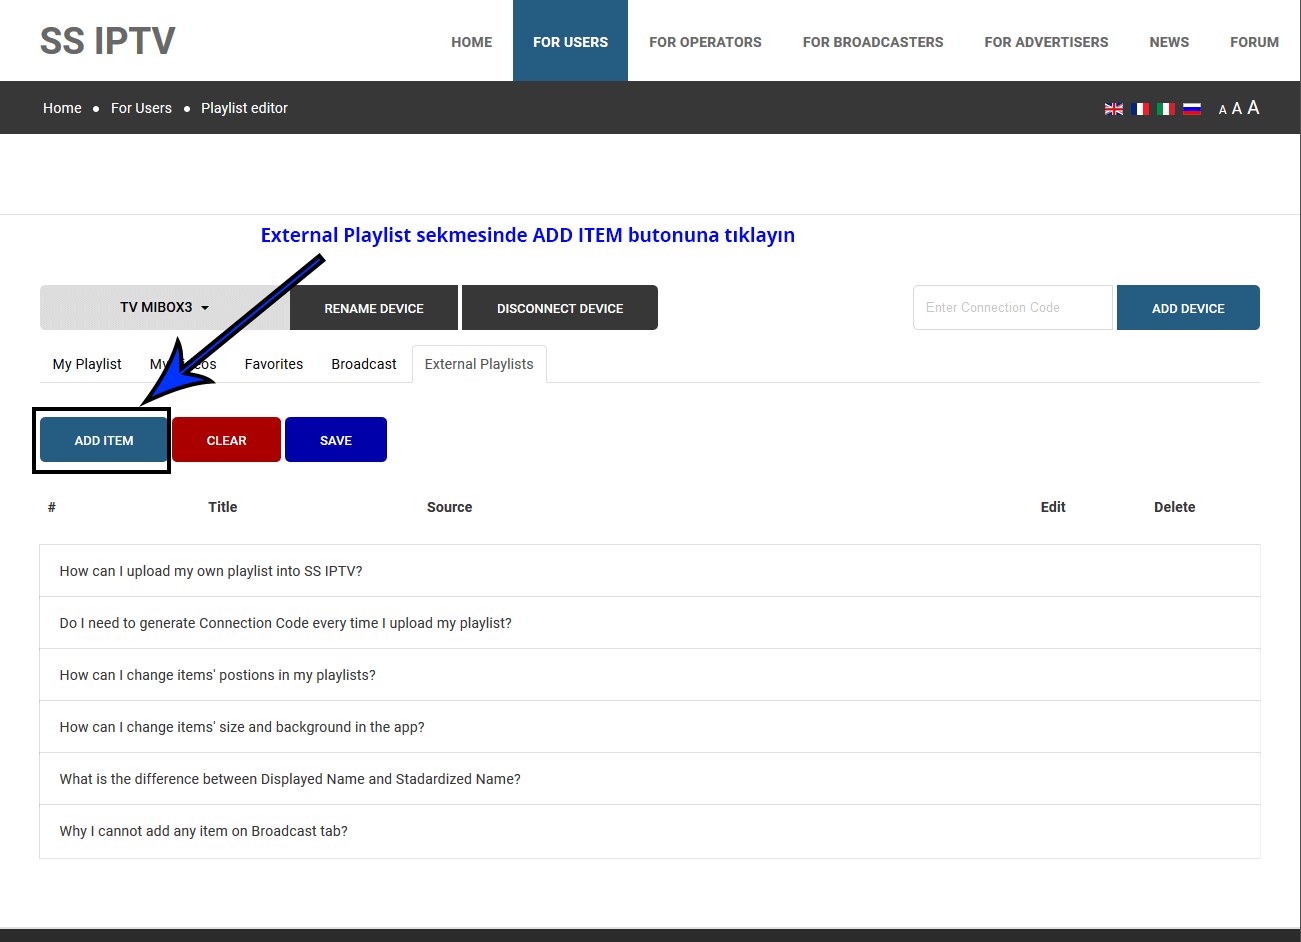
Task: Expand 'Do I need to generate Connection Code' question
Action: (285, 623)
